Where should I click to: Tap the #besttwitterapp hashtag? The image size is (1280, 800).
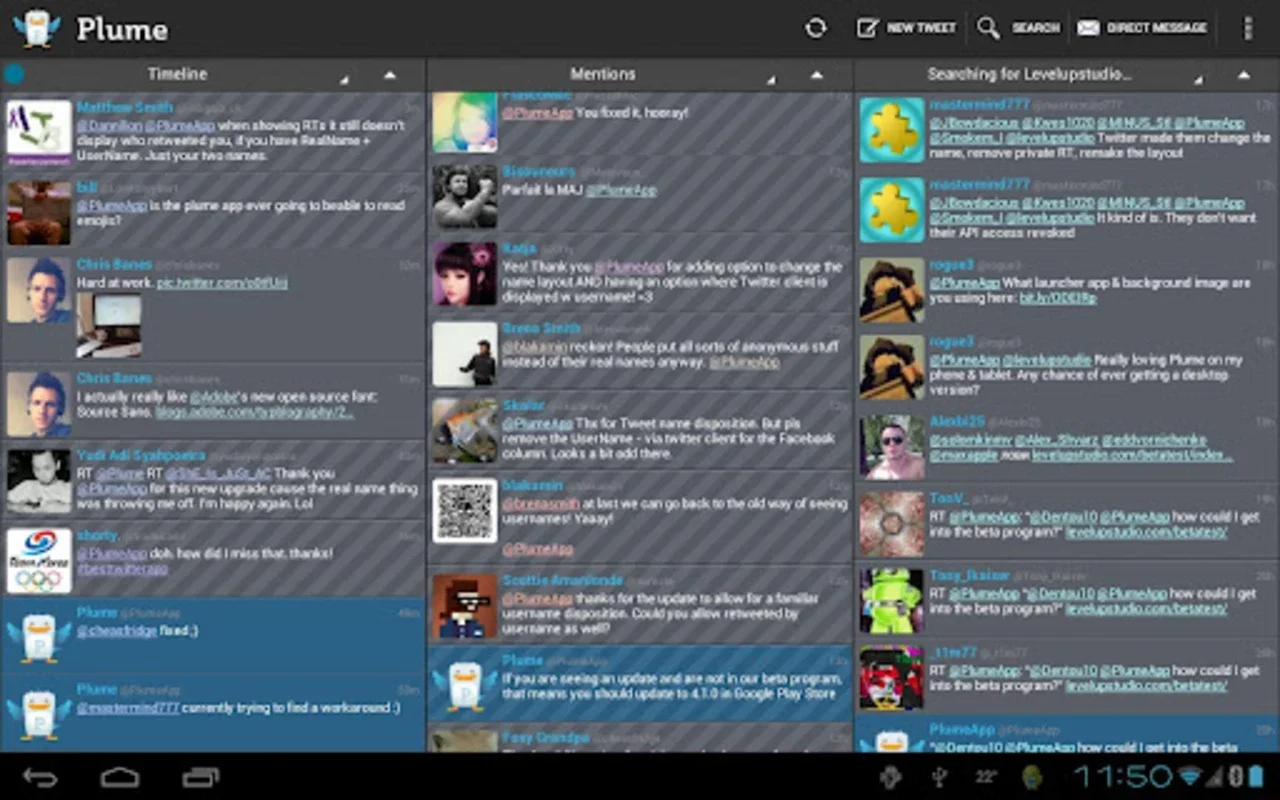click(x=122, y=569)
